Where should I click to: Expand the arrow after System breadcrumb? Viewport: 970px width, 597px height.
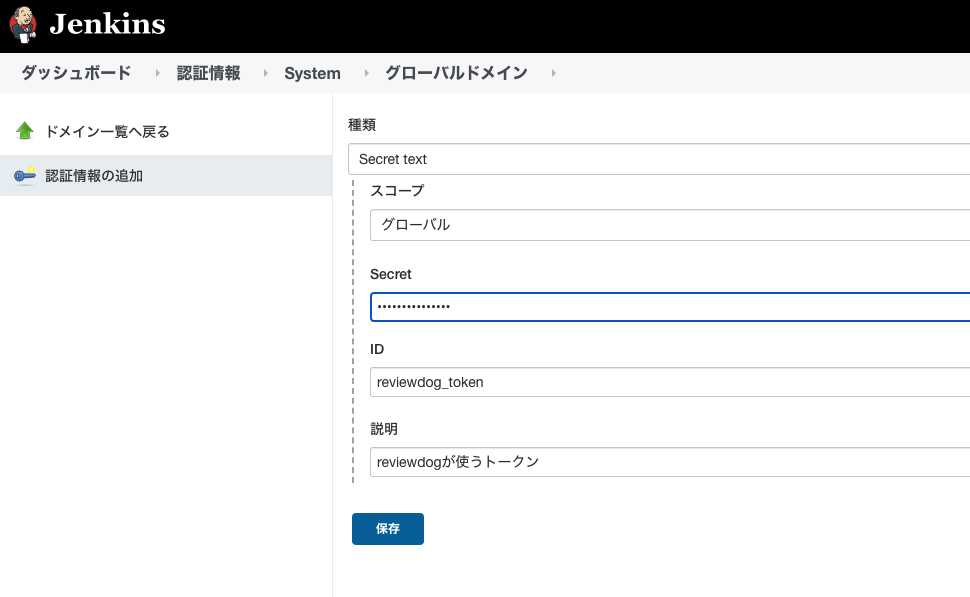pos(366,73)
